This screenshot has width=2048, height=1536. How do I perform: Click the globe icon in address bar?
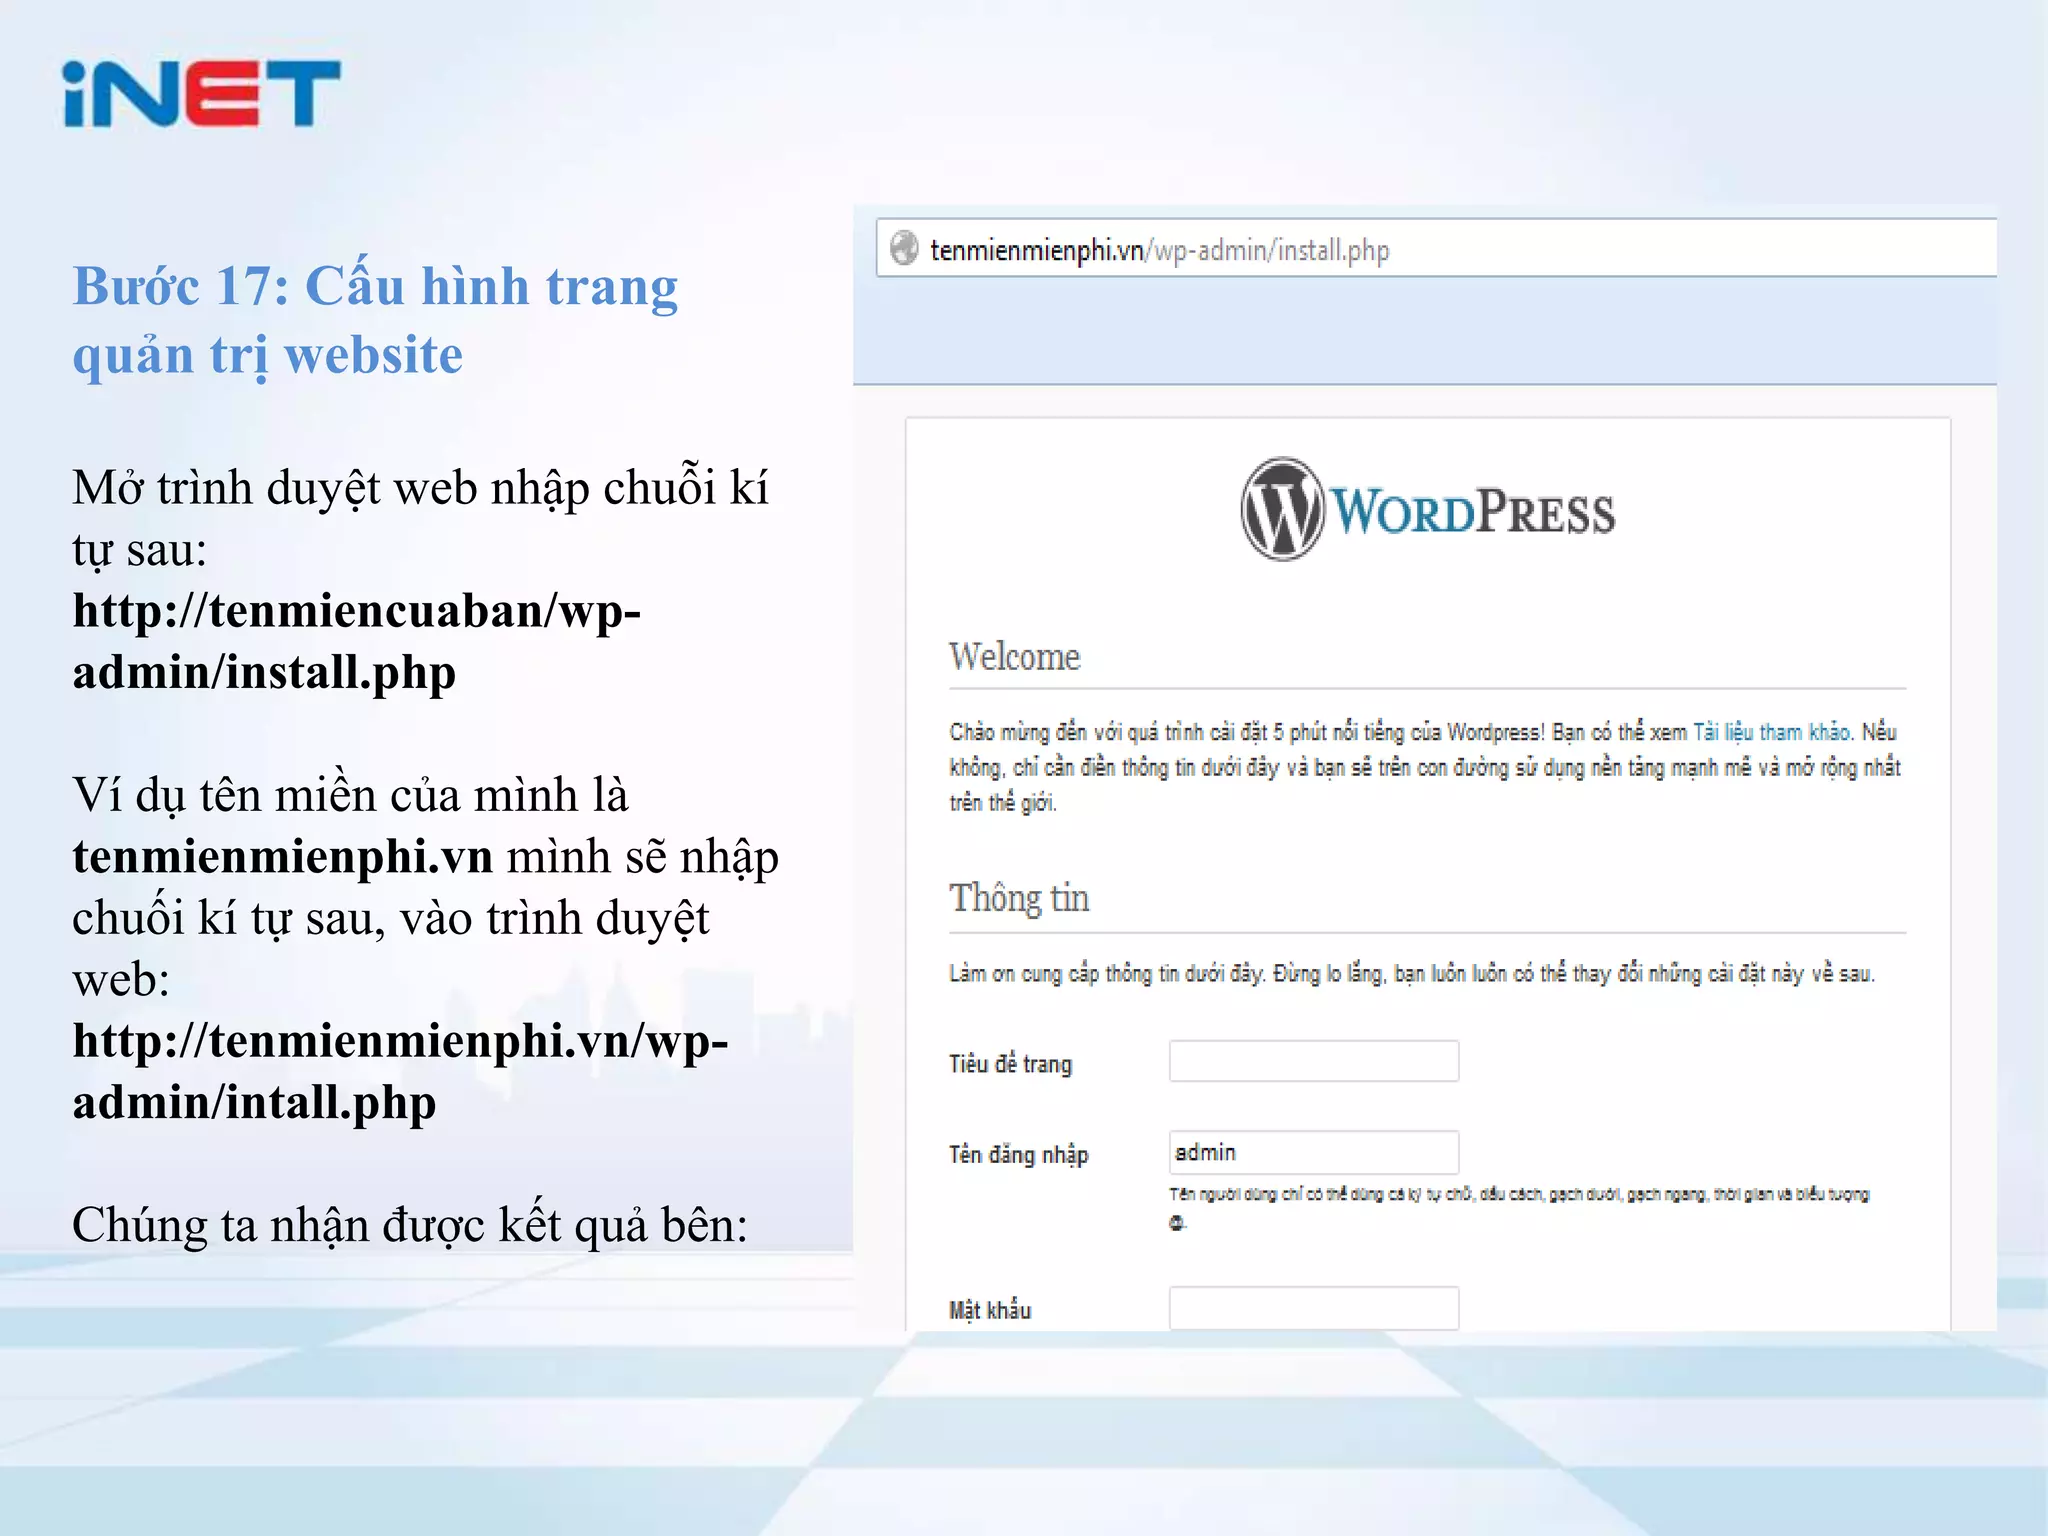tap(904, 248)
